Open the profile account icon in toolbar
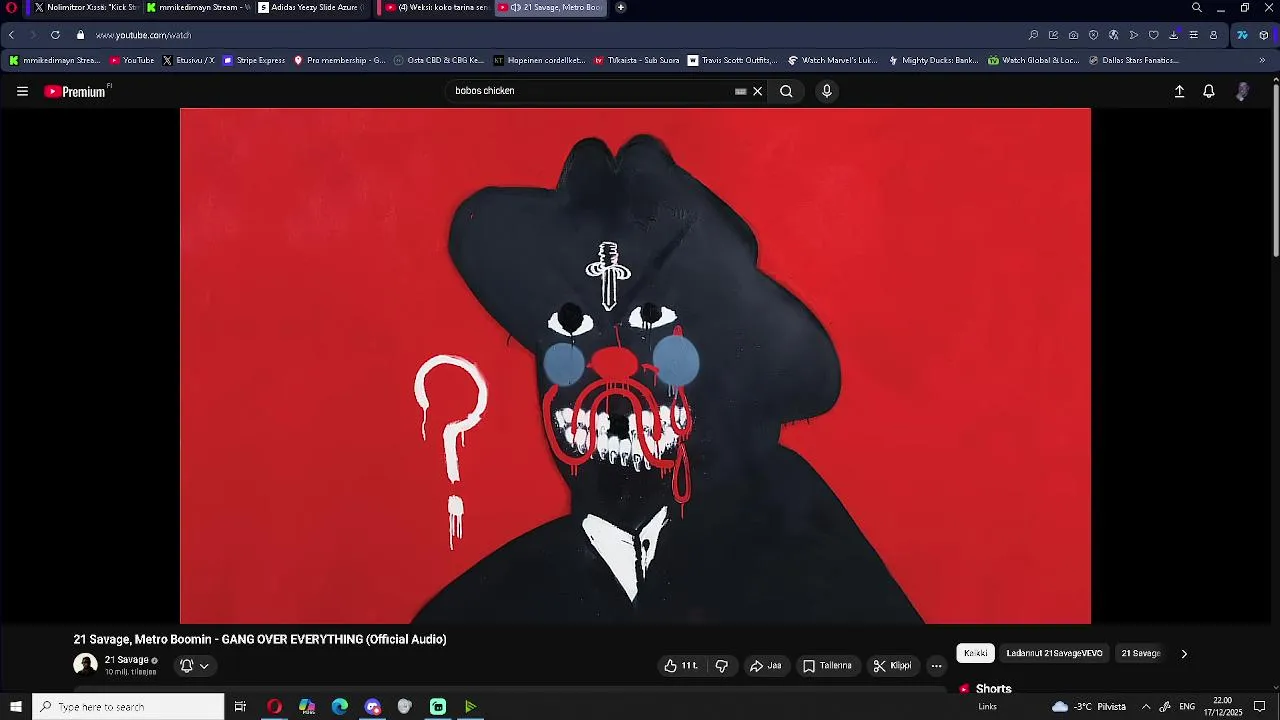The image size is (1280, 720). click(x=1213, y=35)
